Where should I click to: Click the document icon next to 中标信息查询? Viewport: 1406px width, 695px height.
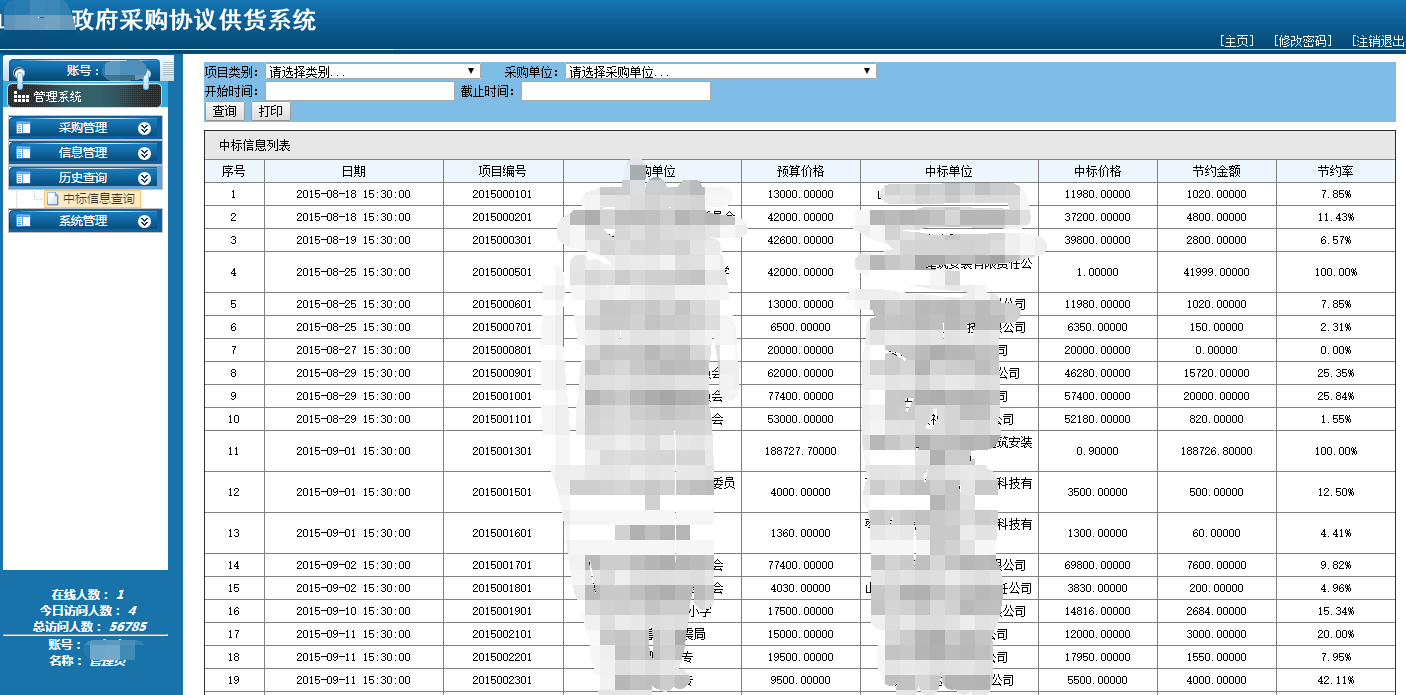(53, 199)
